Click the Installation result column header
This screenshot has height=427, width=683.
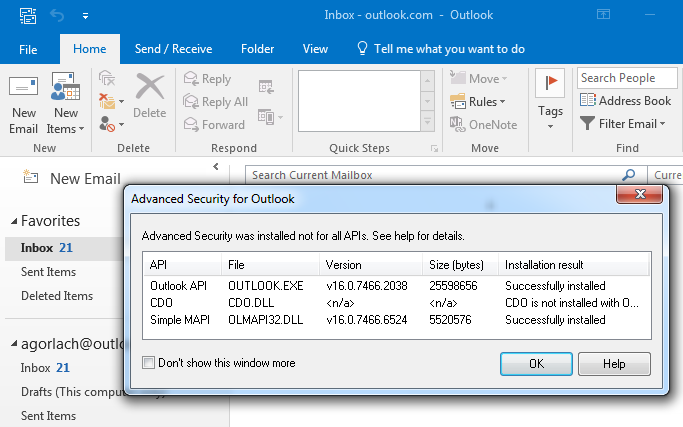(x=573, y=265)
